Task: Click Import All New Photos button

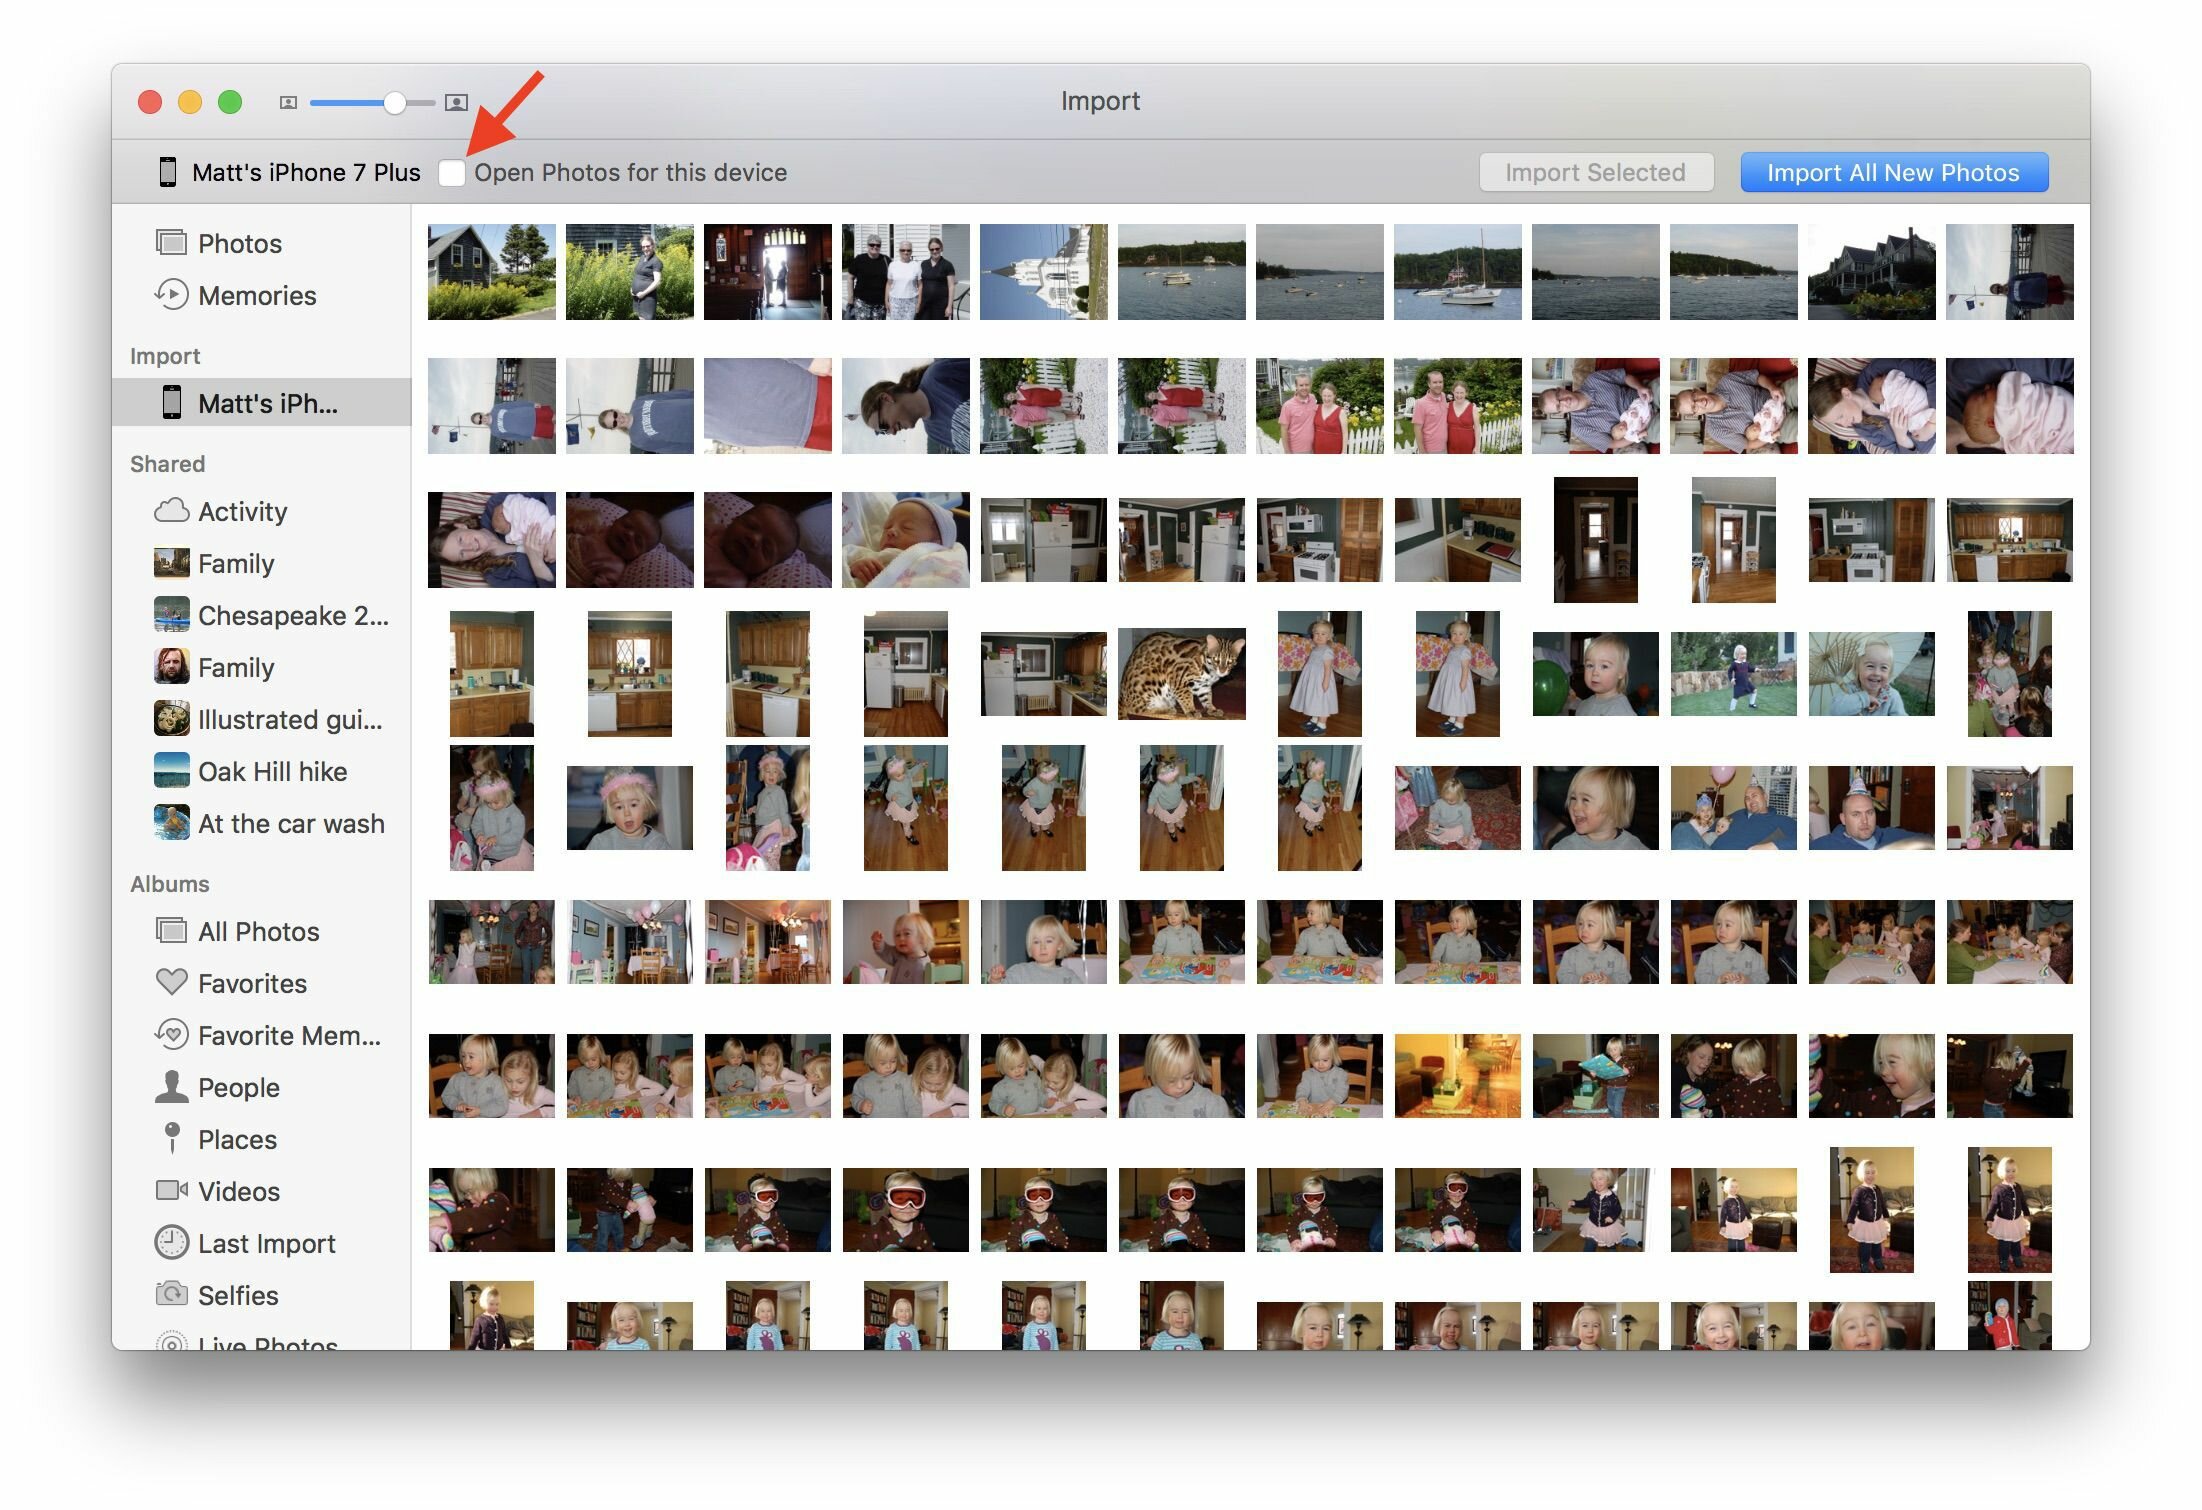Action: 1893,173
